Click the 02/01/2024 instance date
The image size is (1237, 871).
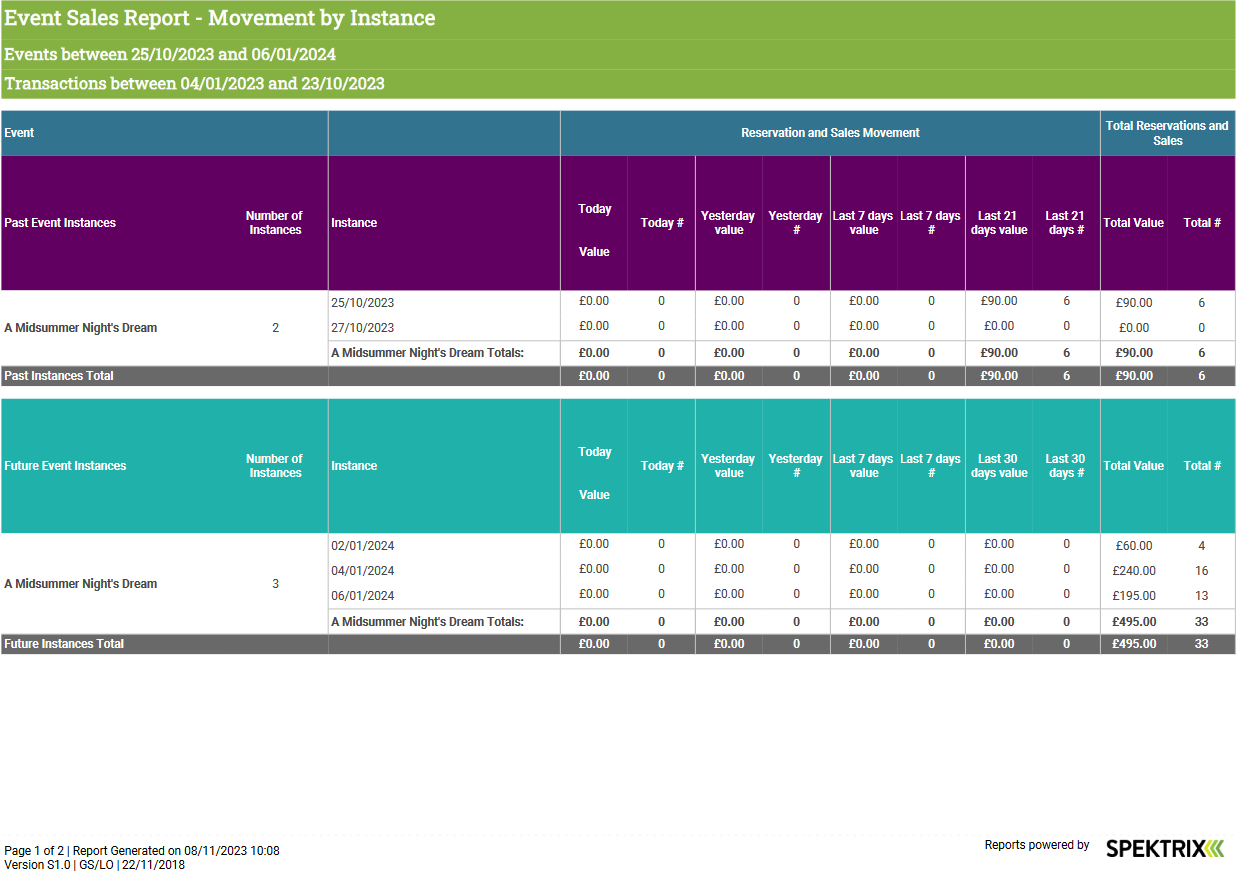(x=362, y=546)
